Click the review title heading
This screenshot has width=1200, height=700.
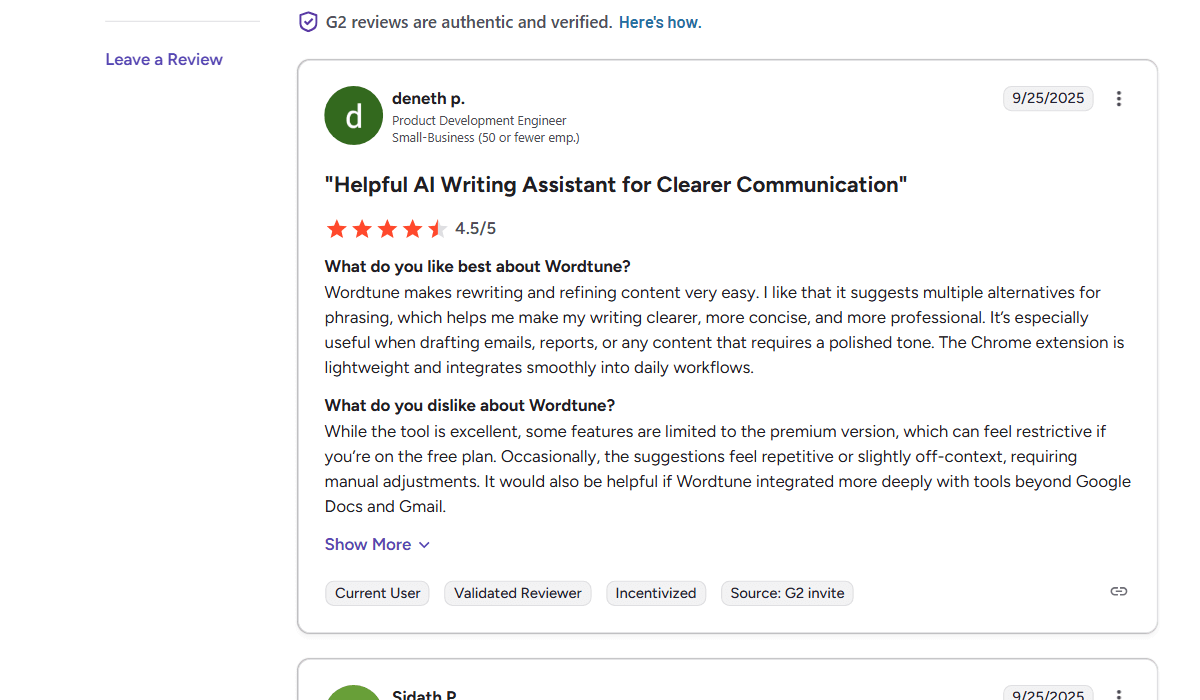coord(616,185)
